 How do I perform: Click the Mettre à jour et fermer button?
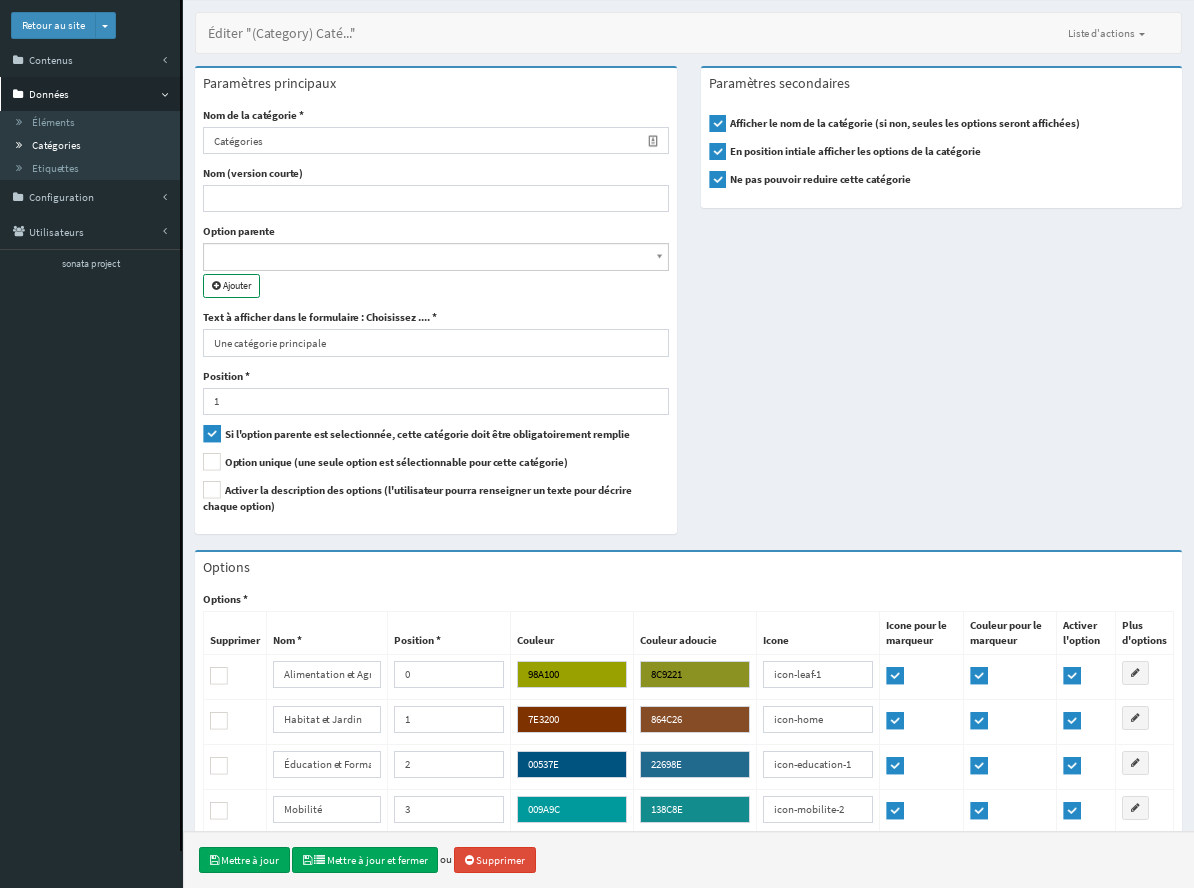coord(365,860)
